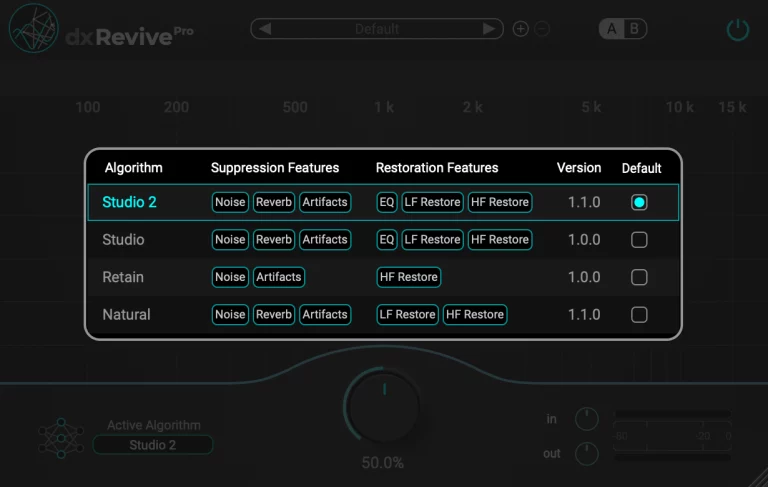The image size is (768, 487).
Task: Click Artifacts tag in Retain row
Action: 279,277
